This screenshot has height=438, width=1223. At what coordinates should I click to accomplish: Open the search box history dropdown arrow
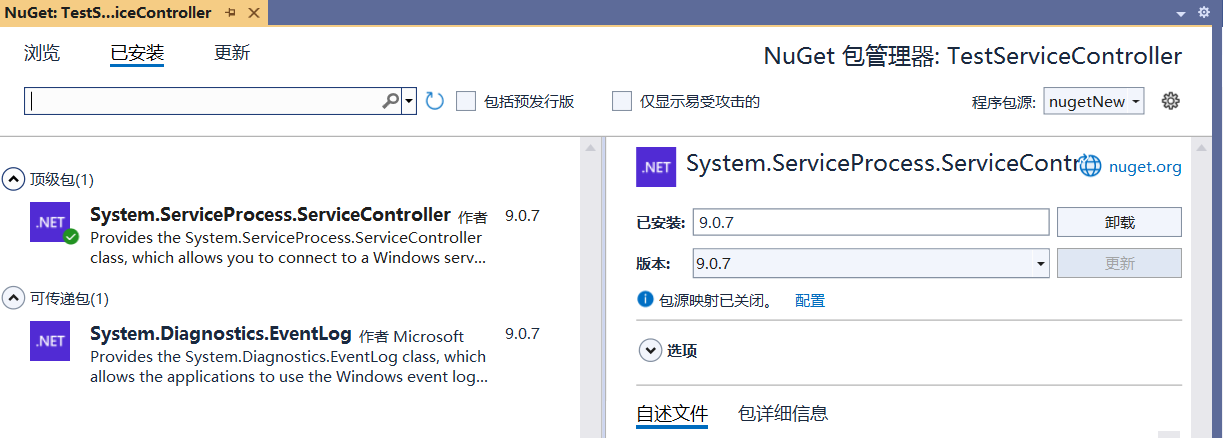(409, 101)
